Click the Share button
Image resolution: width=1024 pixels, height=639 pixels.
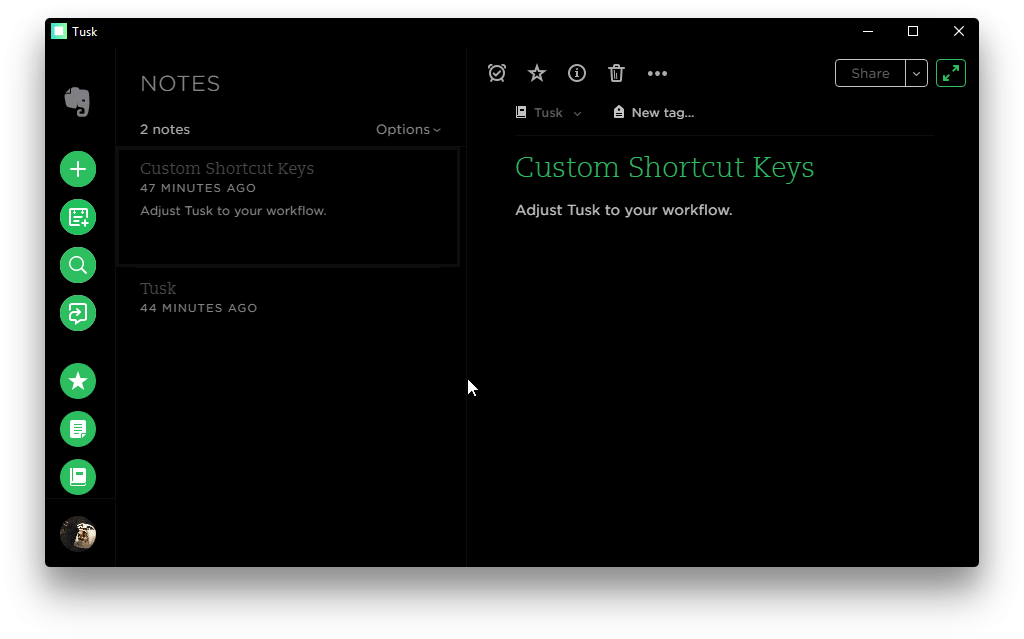point(871,73)
